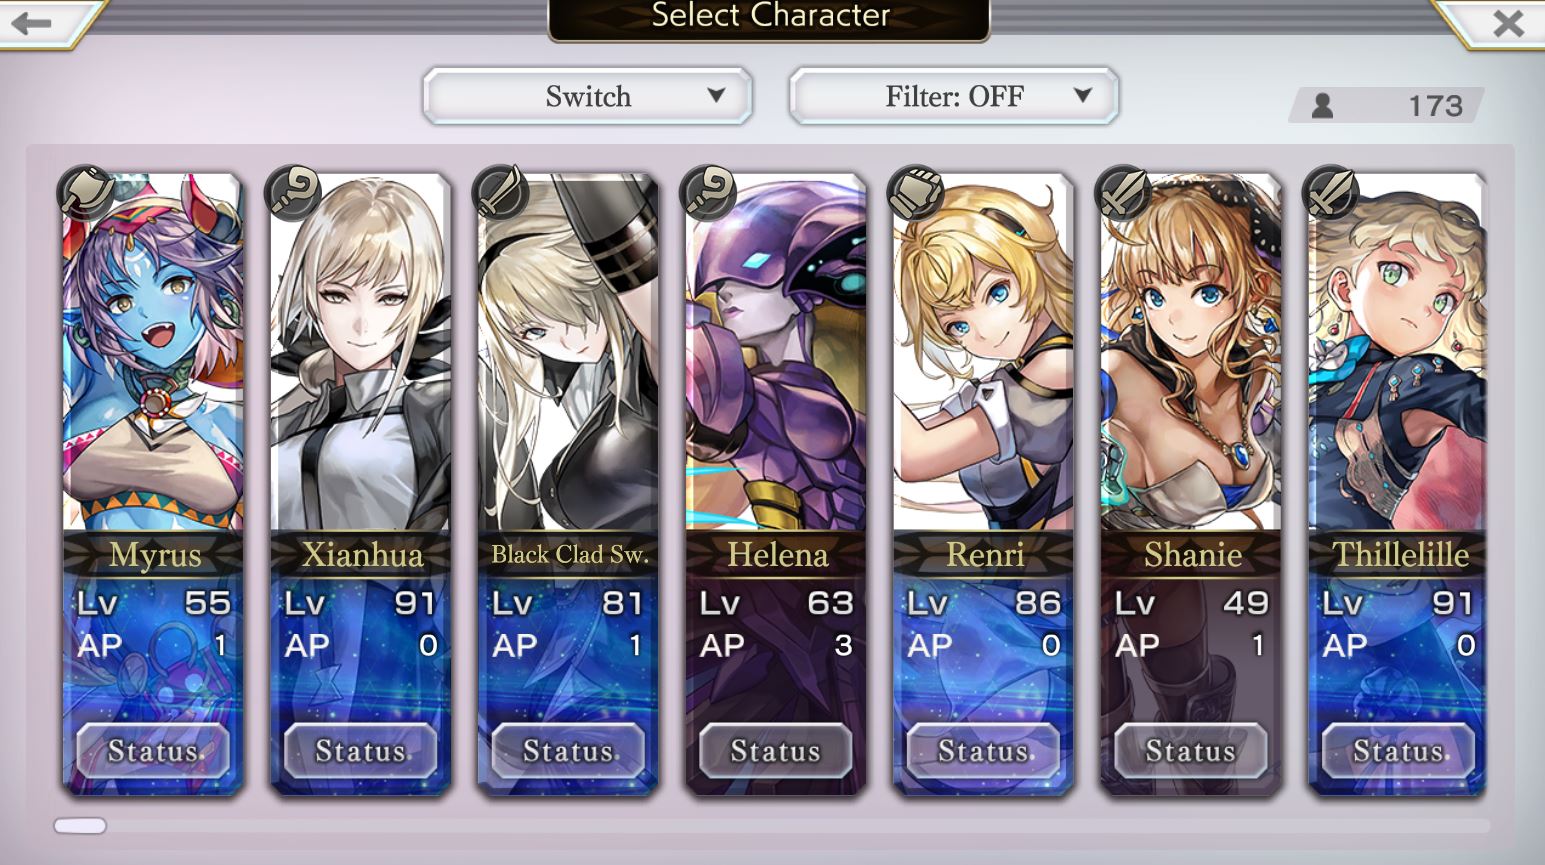
Task: Click the katana icon on Black Clad Sw.
Action: point(500,192)
